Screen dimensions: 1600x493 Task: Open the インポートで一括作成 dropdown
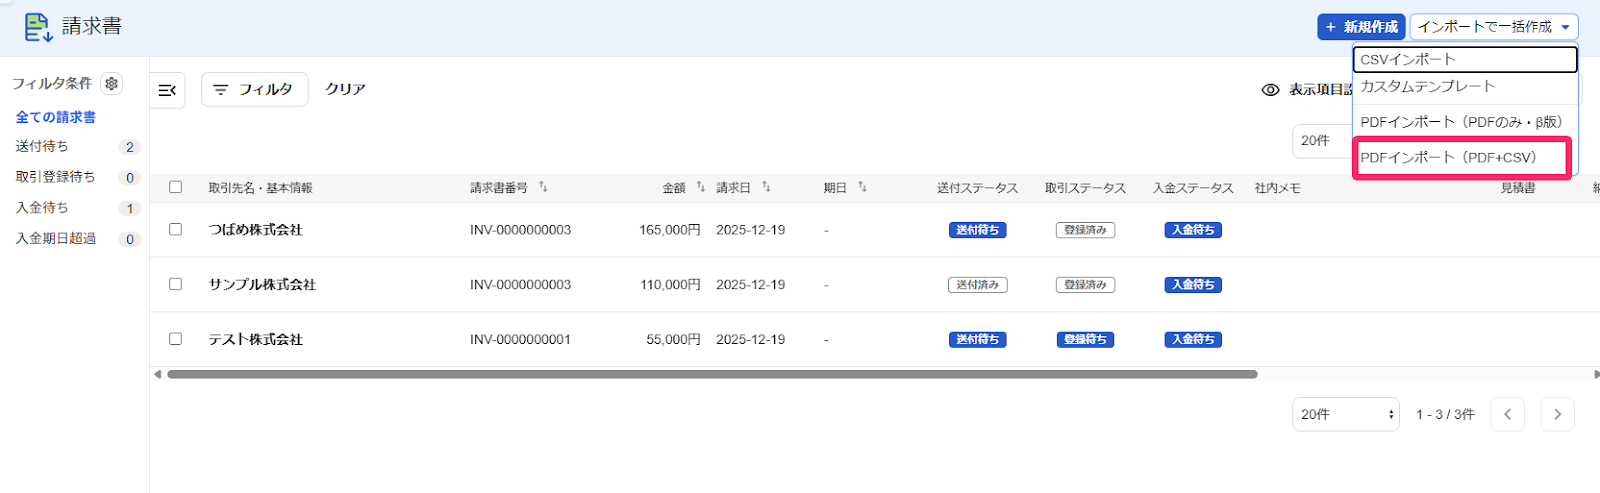click(x=1494, y=27)
